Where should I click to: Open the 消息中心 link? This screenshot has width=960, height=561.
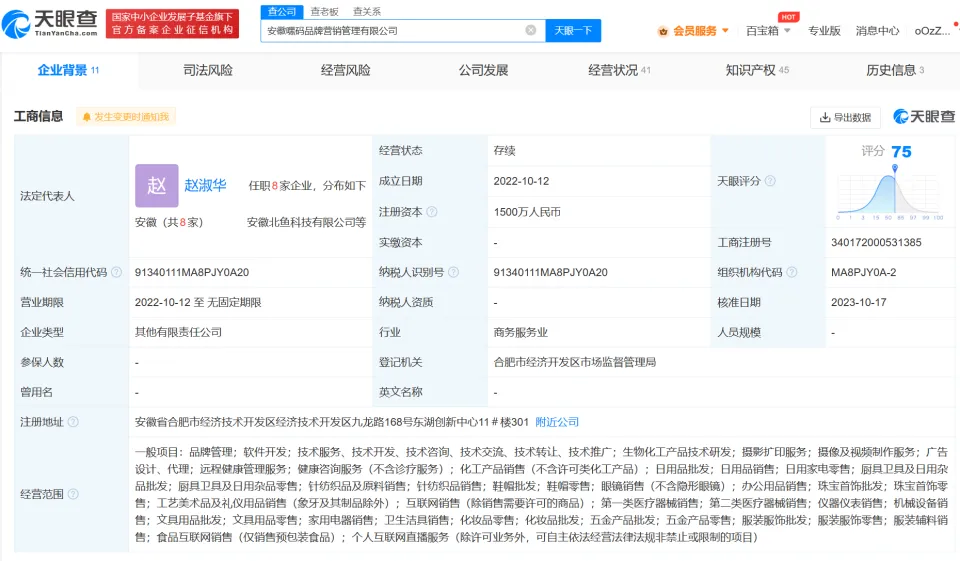[877, 31]
